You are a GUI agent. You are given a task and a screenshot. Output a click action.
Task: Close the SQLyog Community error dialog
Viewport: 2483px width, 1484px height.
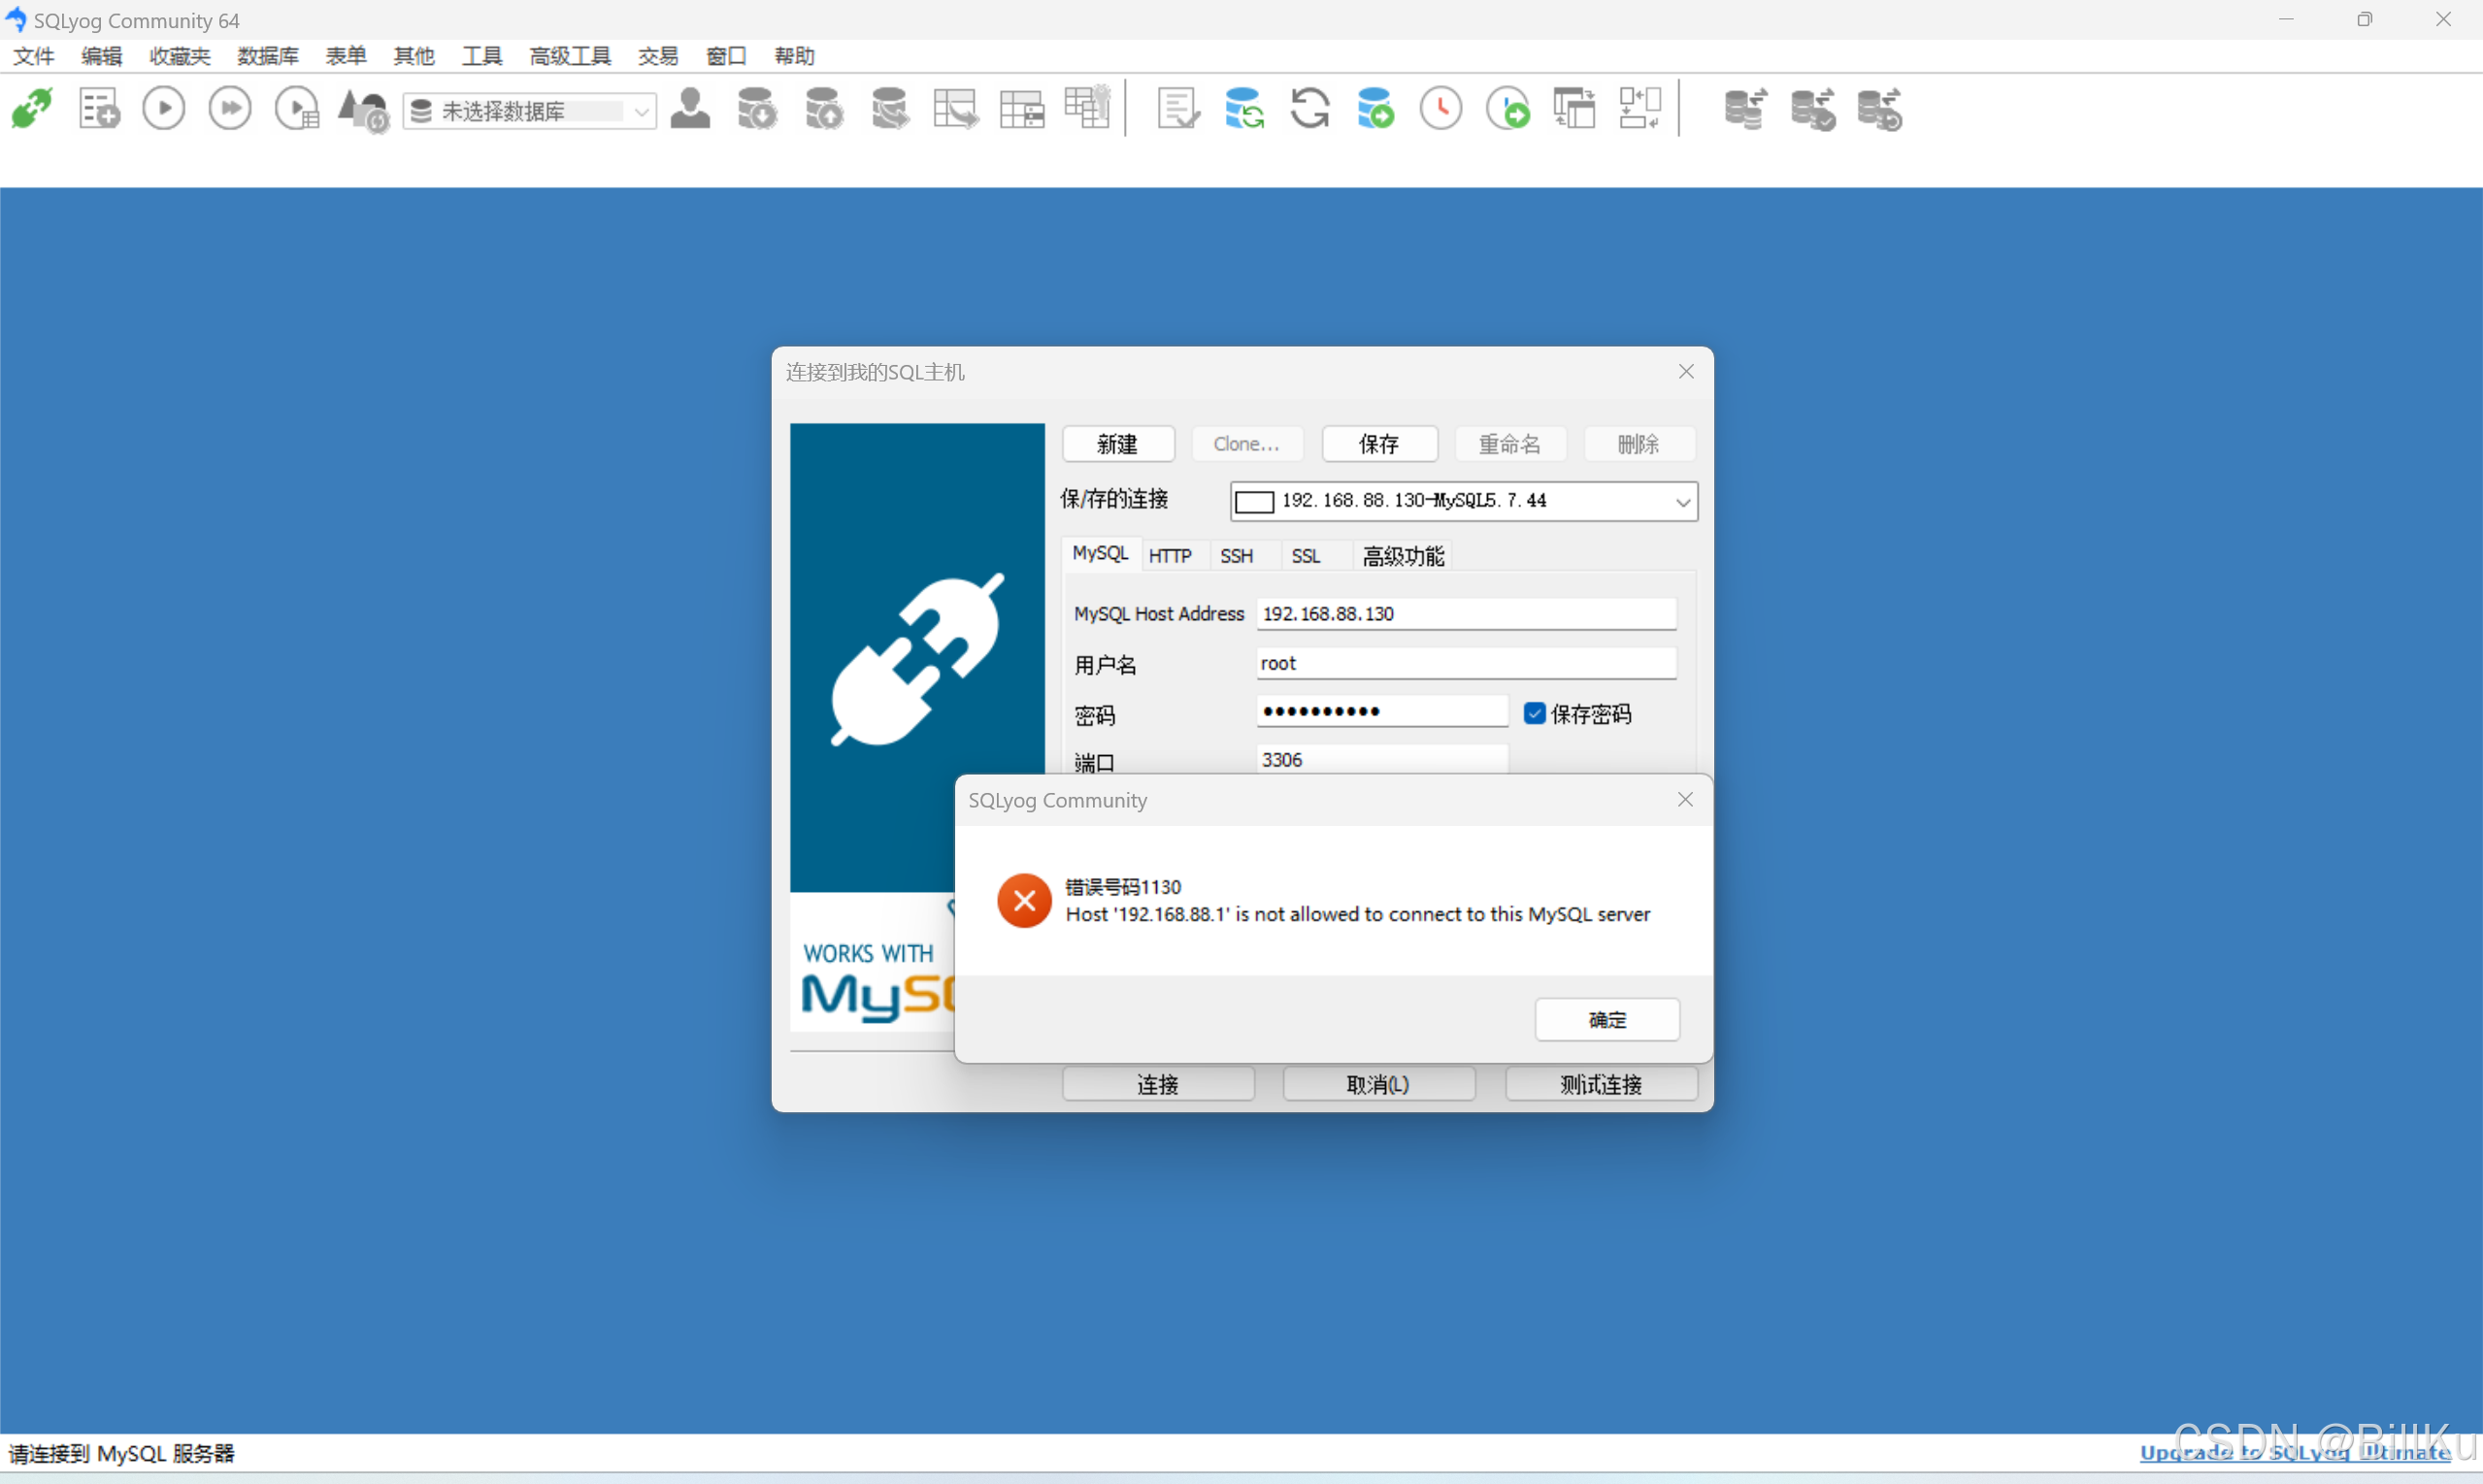tap(1685, 799)
